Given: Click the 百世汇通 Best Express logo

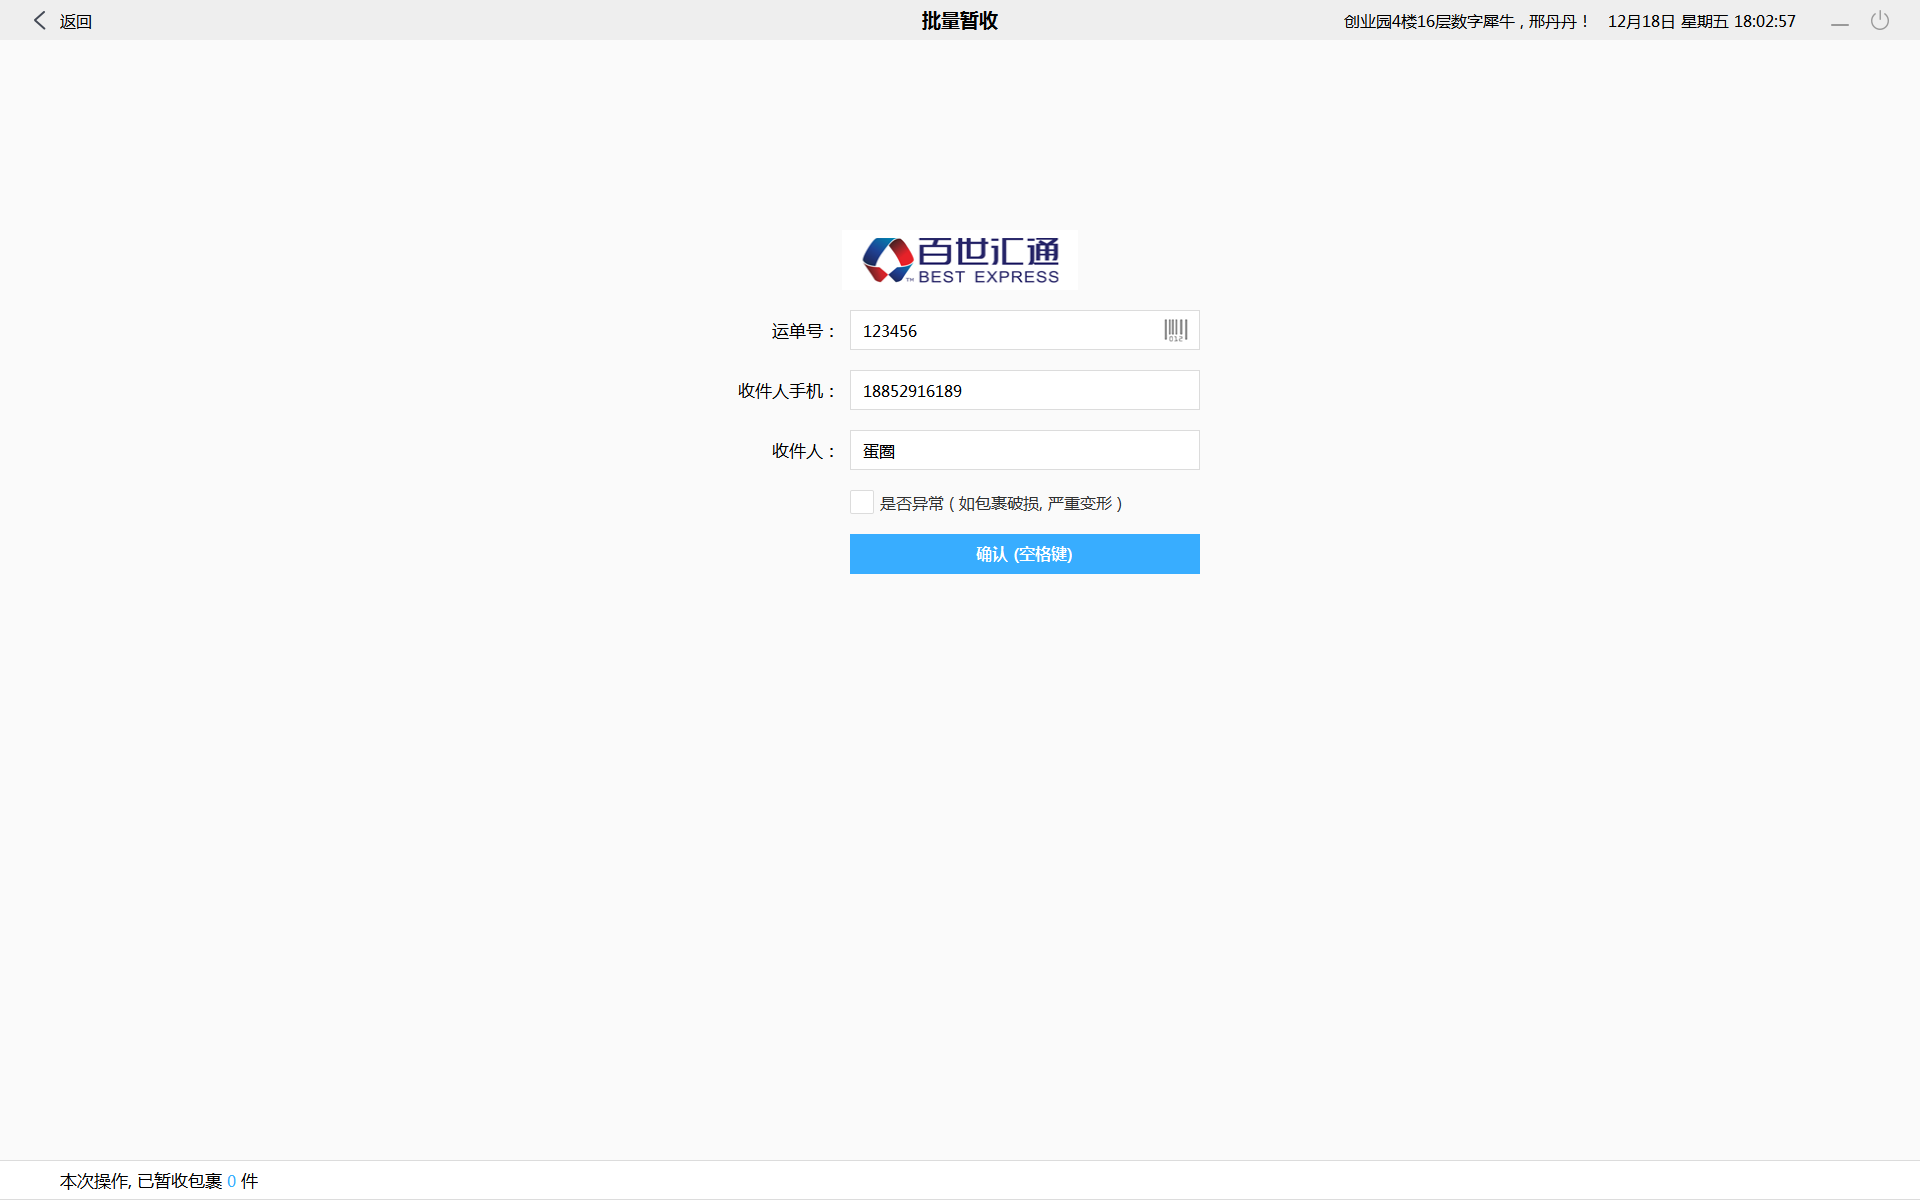Looking at the screenshot, I should (x=960, y=260).
